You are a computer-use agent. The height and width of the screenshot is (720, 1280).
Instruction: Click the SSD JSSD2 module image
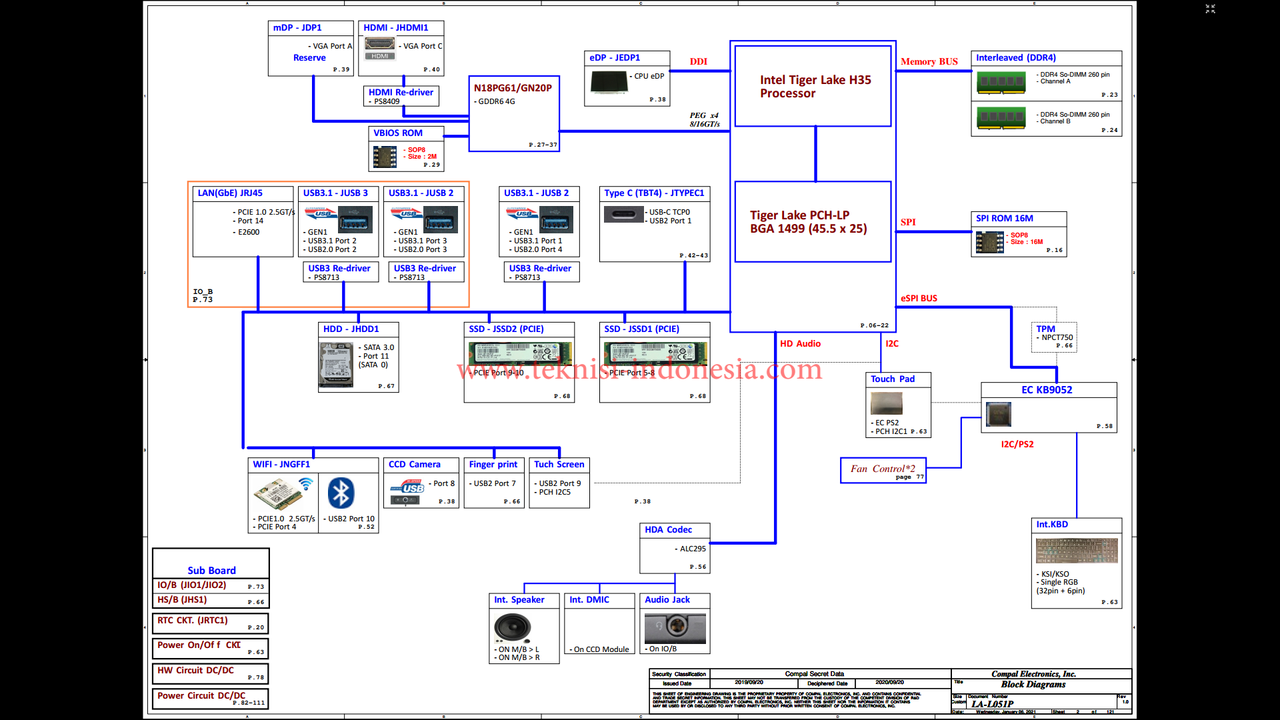pos(518,355)
